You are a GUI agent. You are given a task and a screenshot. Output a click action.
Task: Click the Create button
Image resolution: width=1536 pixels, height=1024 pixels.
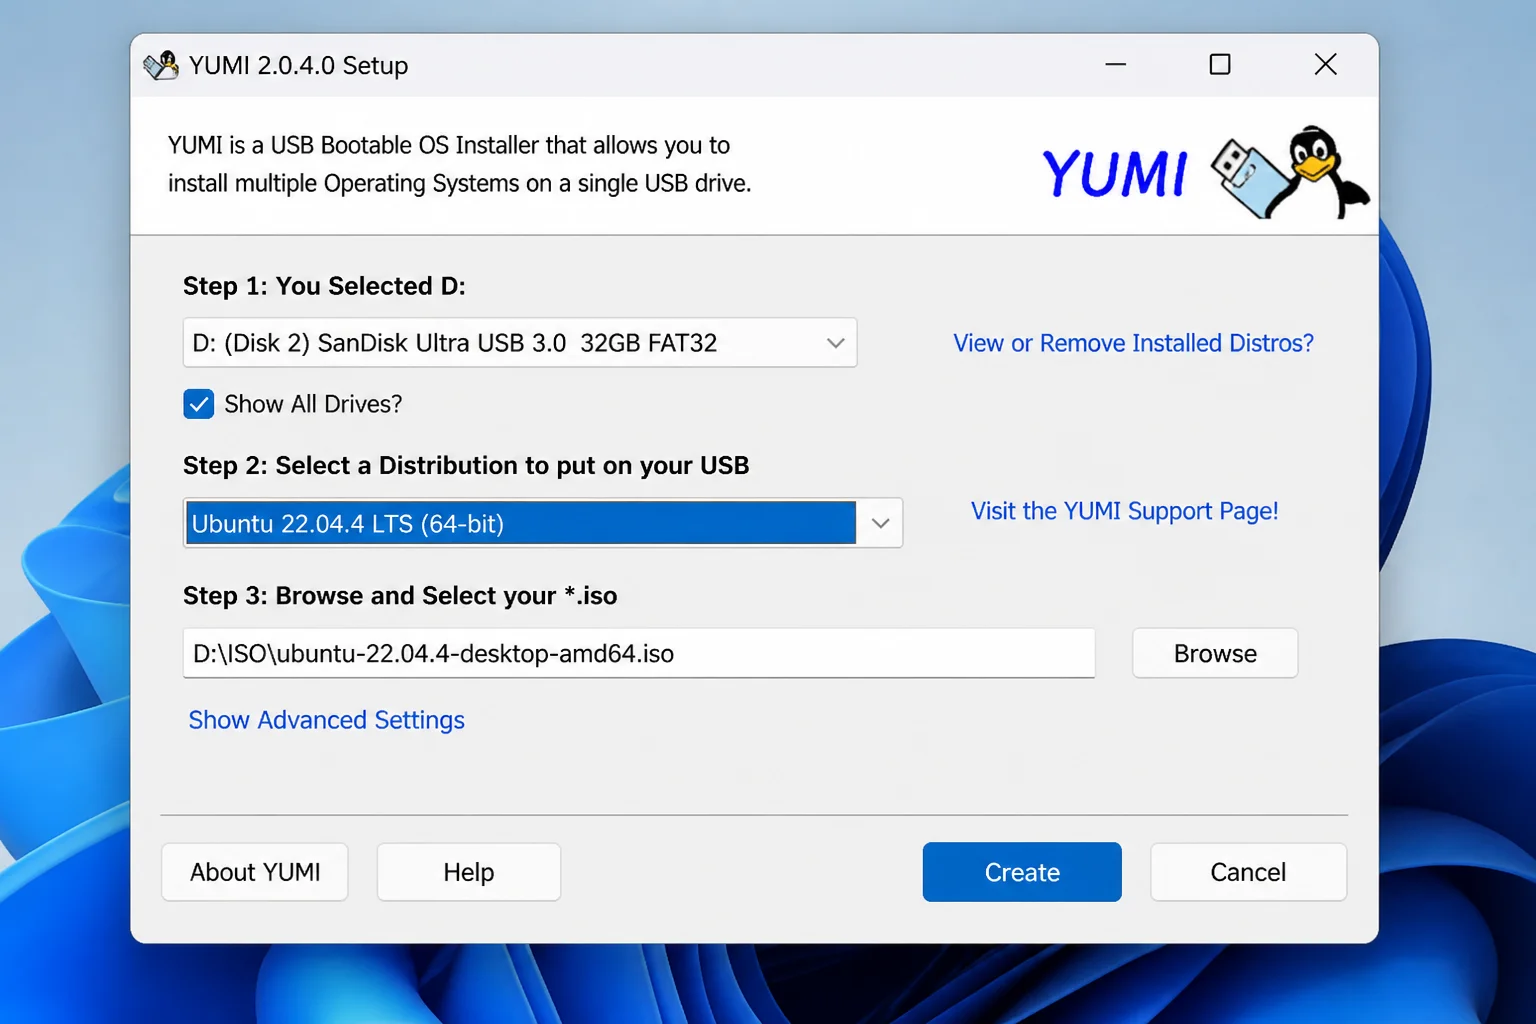[1022, 872]
